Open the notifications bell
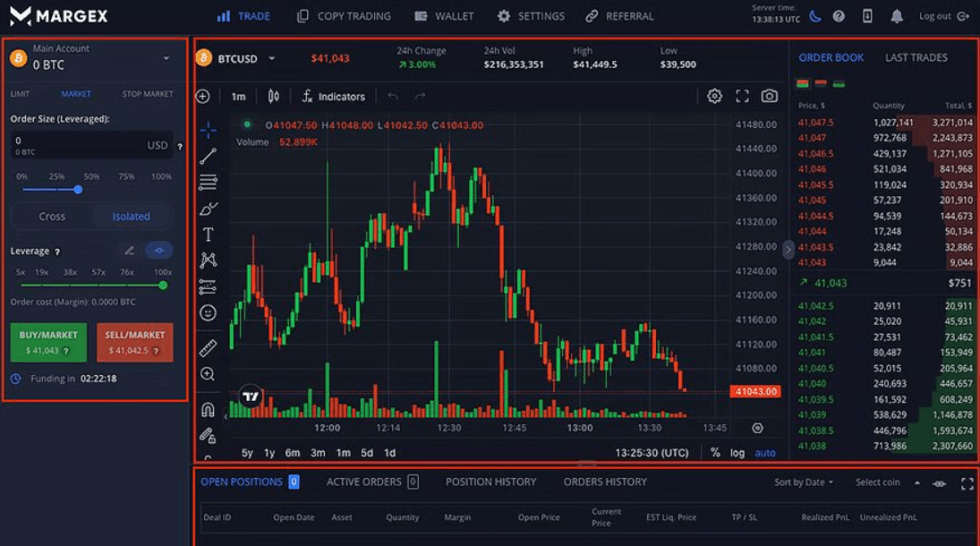Screen dimensions: 980x546 coord(896,16)
